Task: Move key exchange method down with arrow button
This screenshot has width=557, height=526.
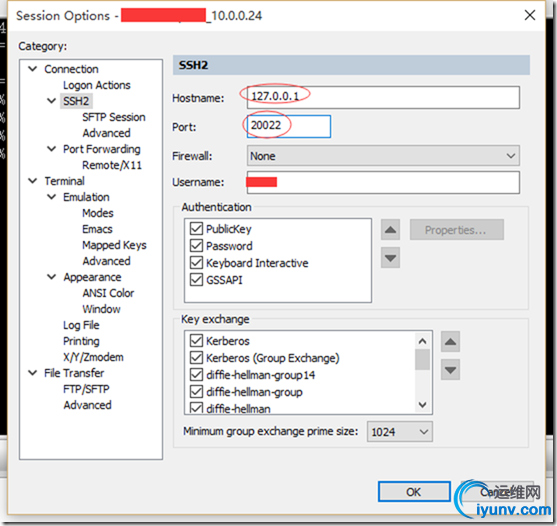Action: click(x=450, y=370)
